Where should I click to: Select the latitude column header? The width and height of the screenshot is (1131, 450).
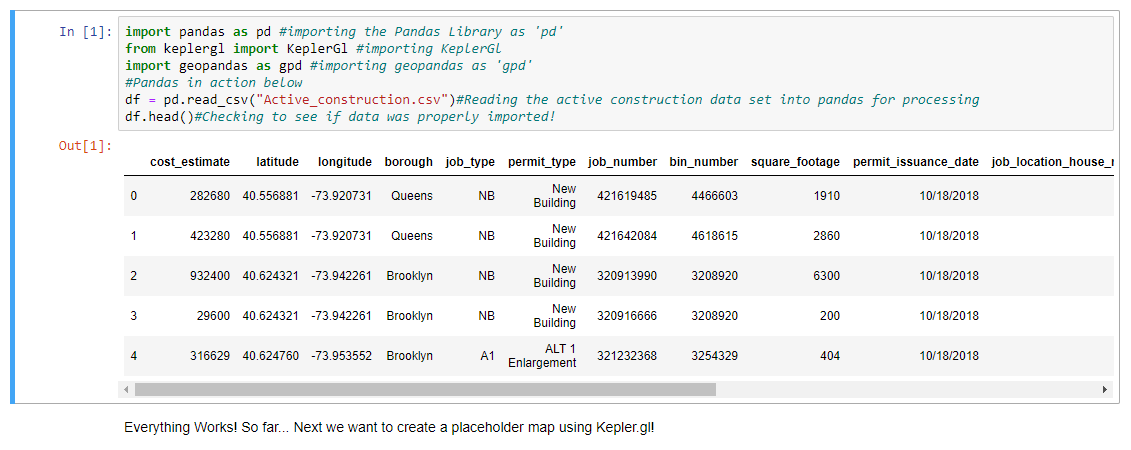point(277,162)
